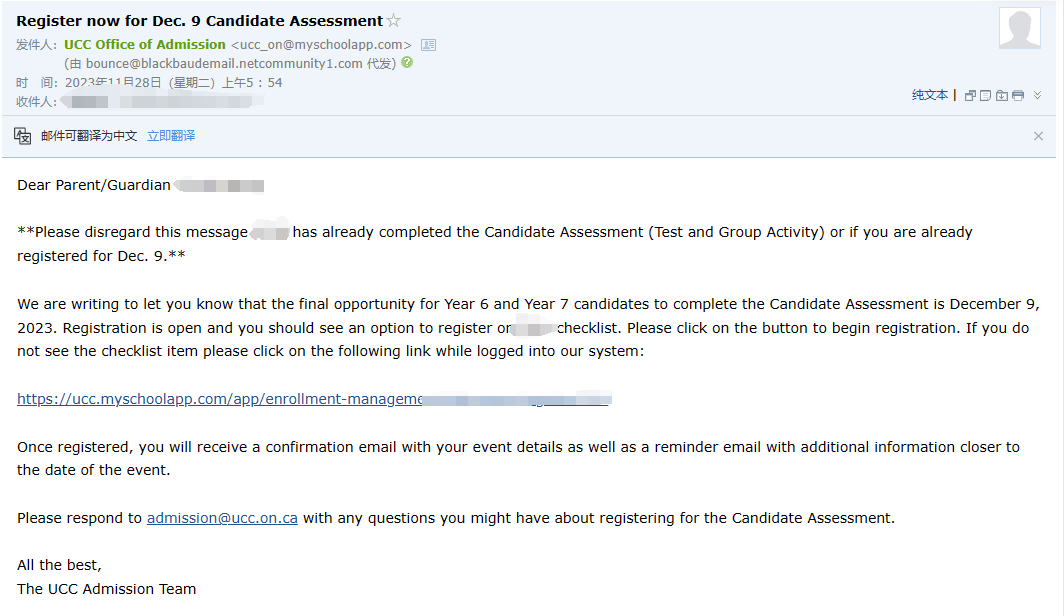Switch to plain text view (纯文本)

930,95
